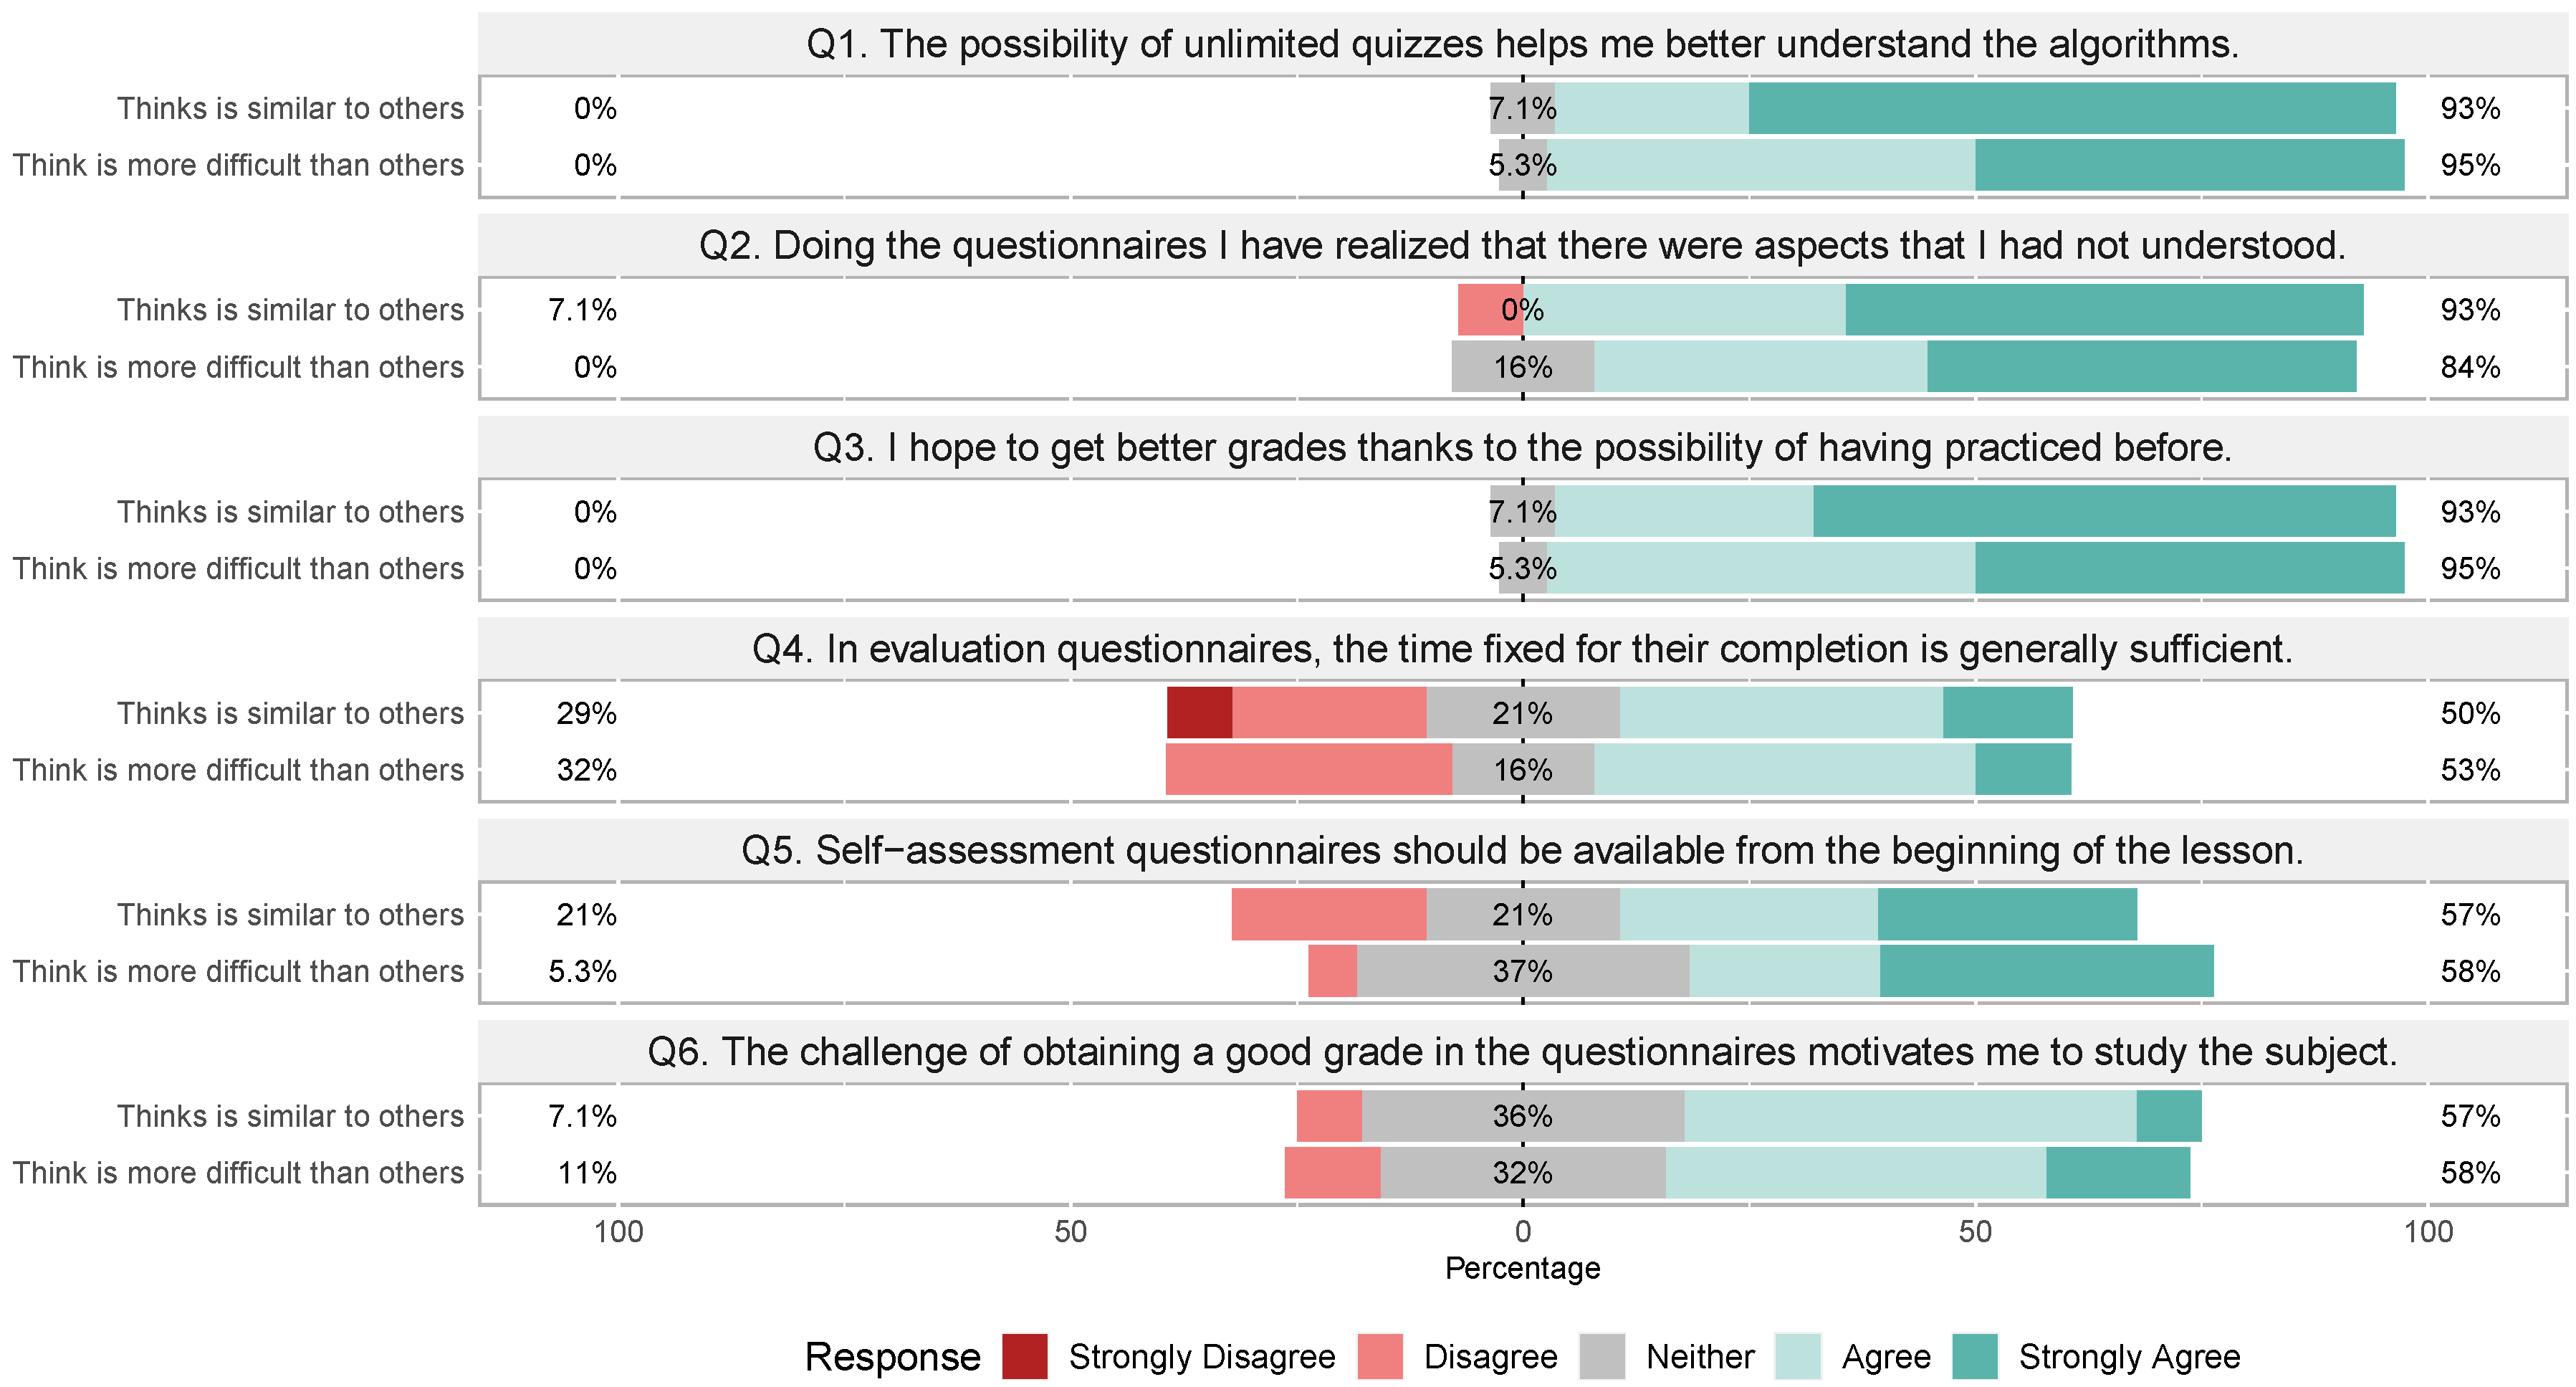Click the Agree legend color swatch
2576x1387 pixels.
coord(1798,1356)
